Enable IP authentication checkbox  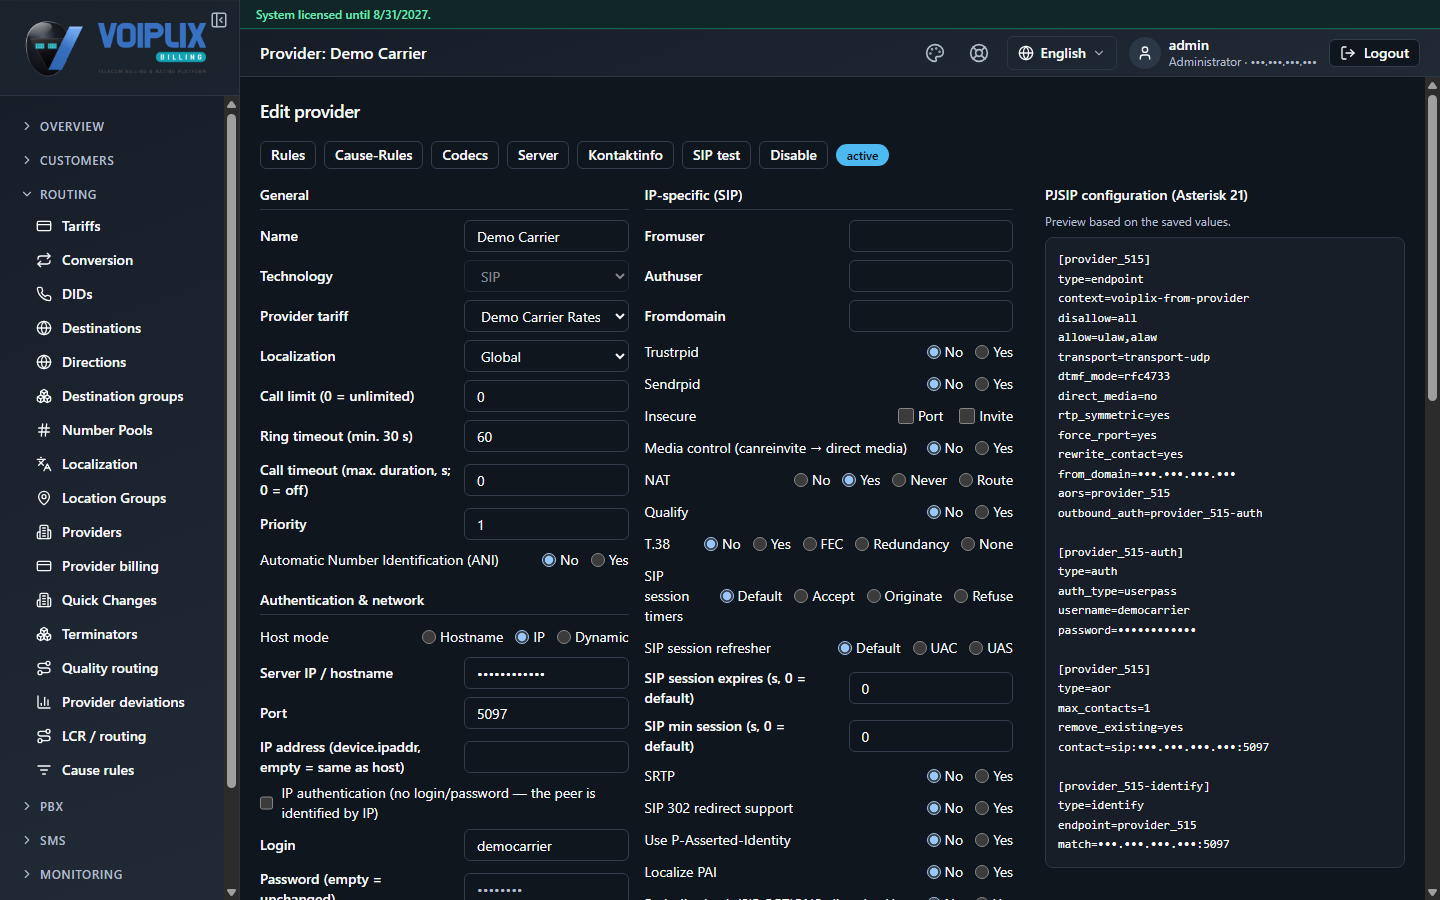[x=266, y=803]
